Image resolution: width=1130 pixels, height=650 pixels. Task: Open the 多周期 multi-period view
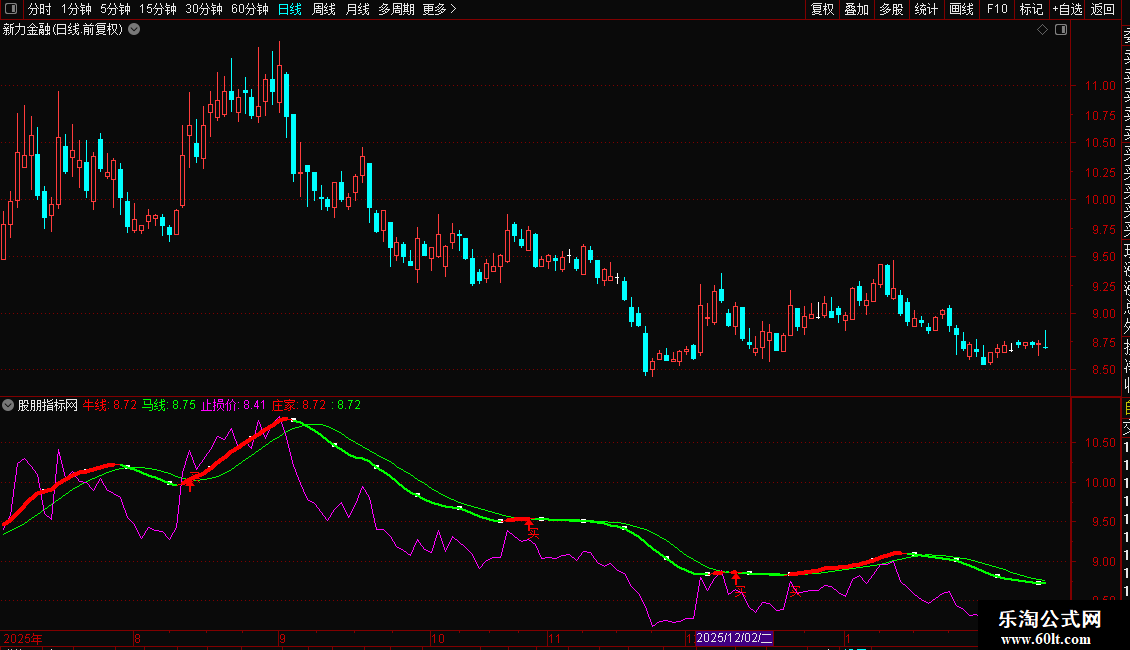click(396, 9)
